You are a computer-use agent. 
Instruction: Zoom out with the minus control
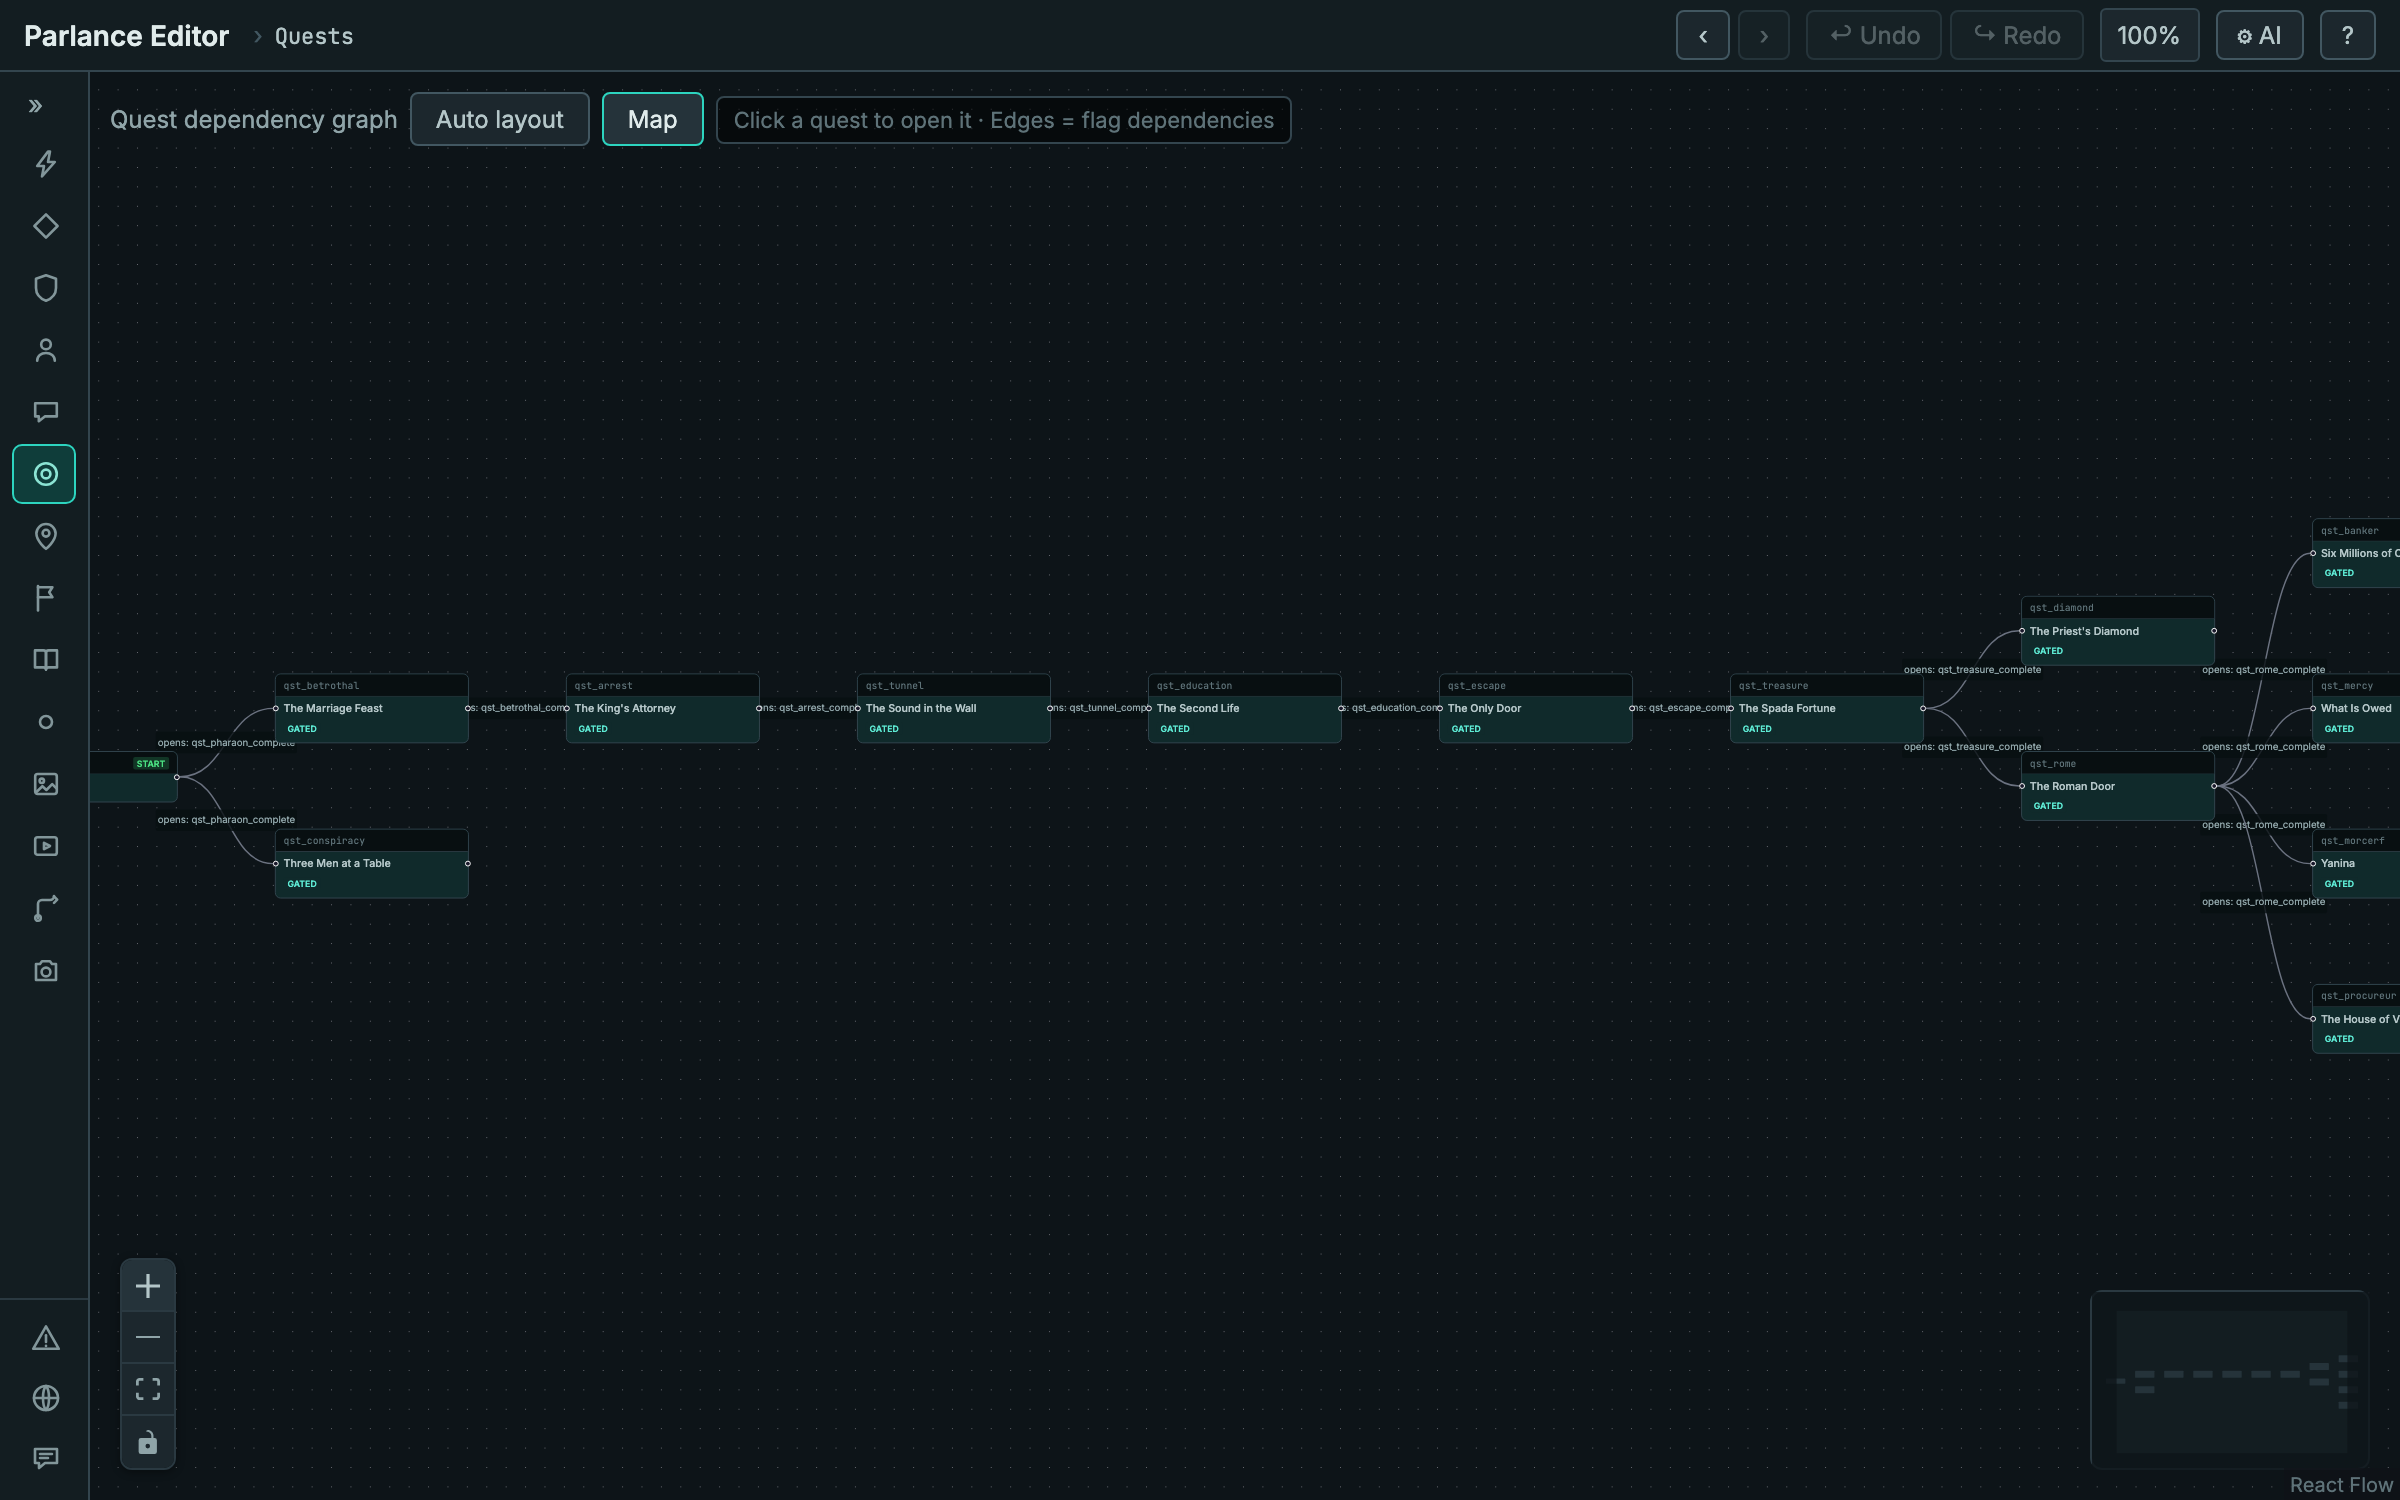148,1338
